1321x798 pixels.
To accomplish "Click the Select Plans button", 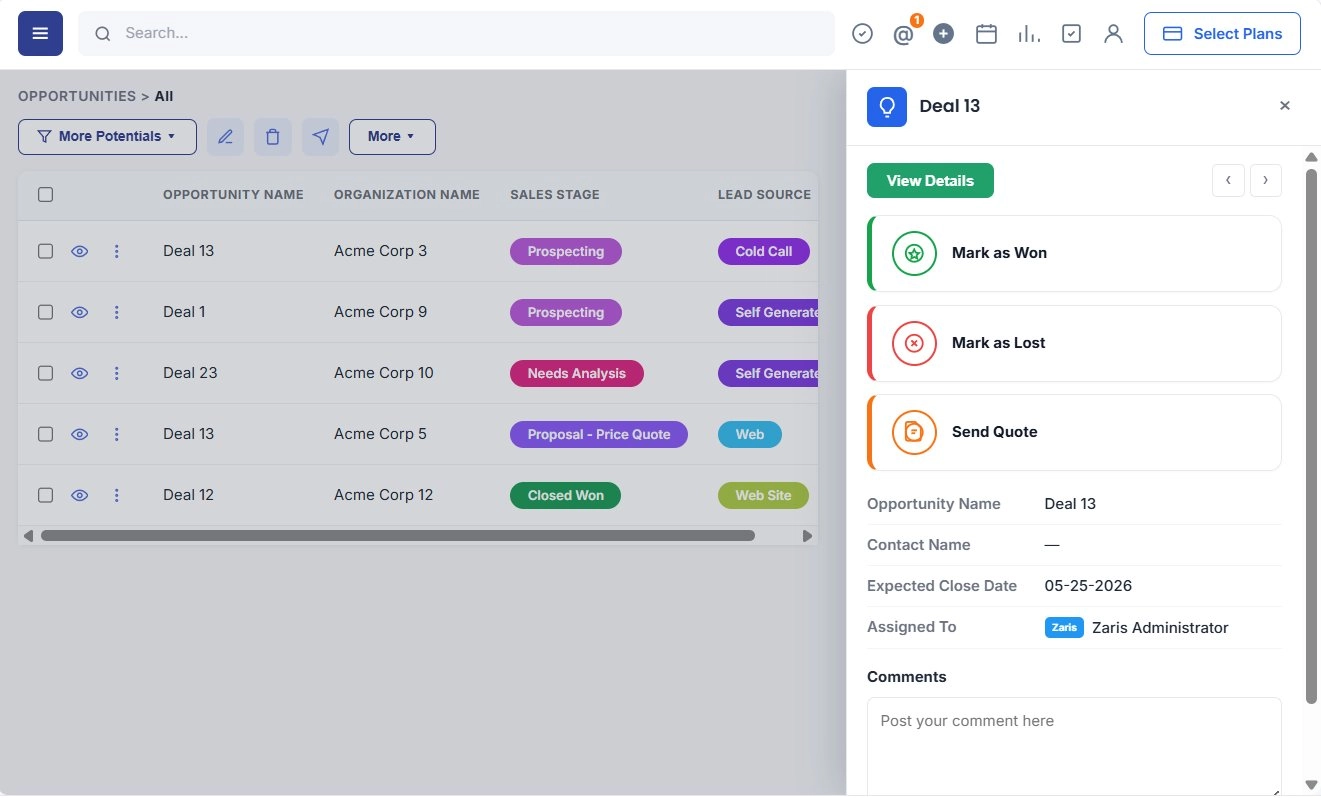I will pos(1222,34).
